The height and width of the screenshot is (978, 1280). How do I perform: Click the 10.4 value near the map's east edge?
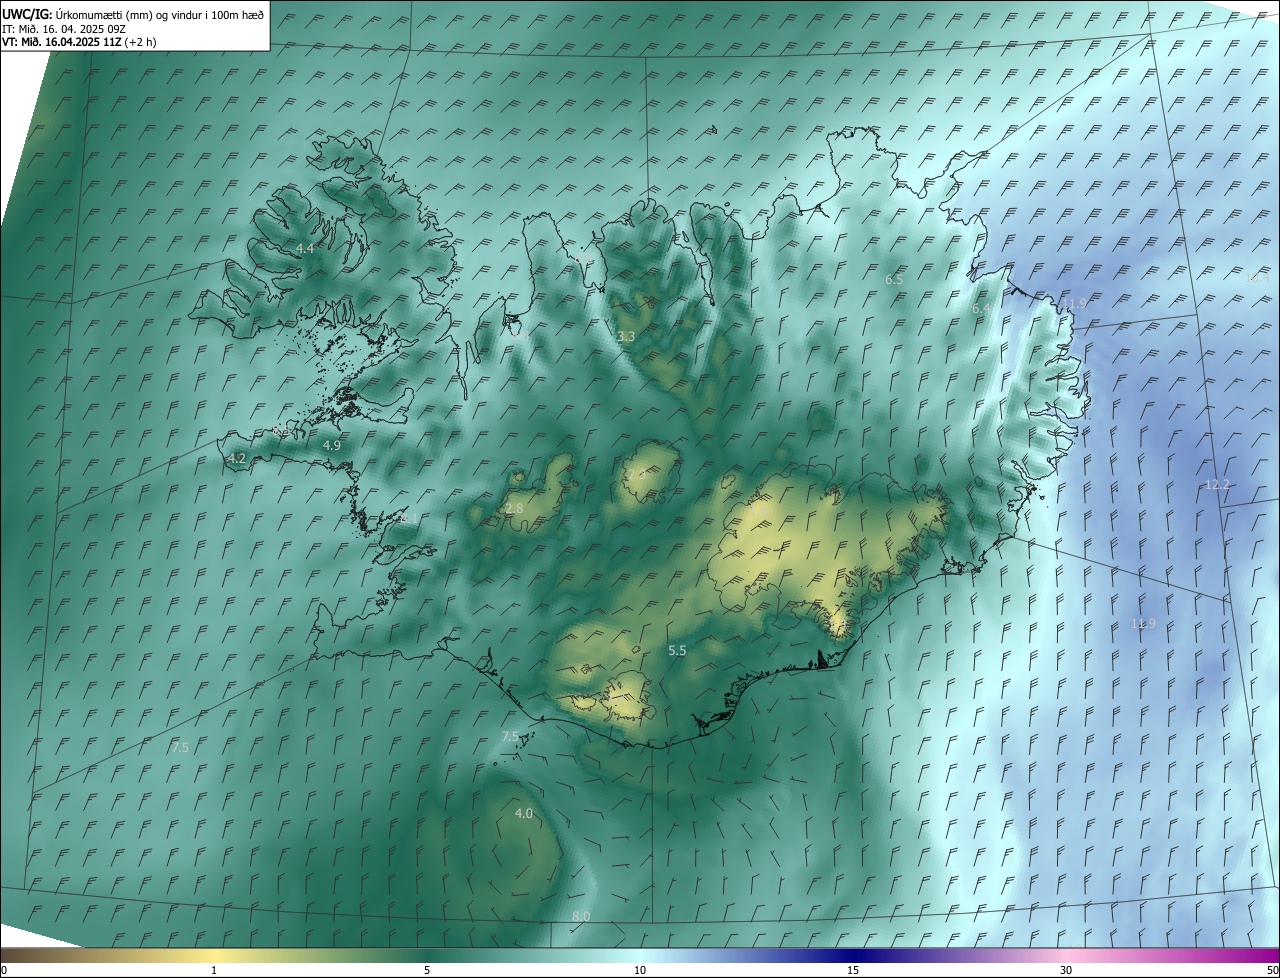tap(1257, 278)
